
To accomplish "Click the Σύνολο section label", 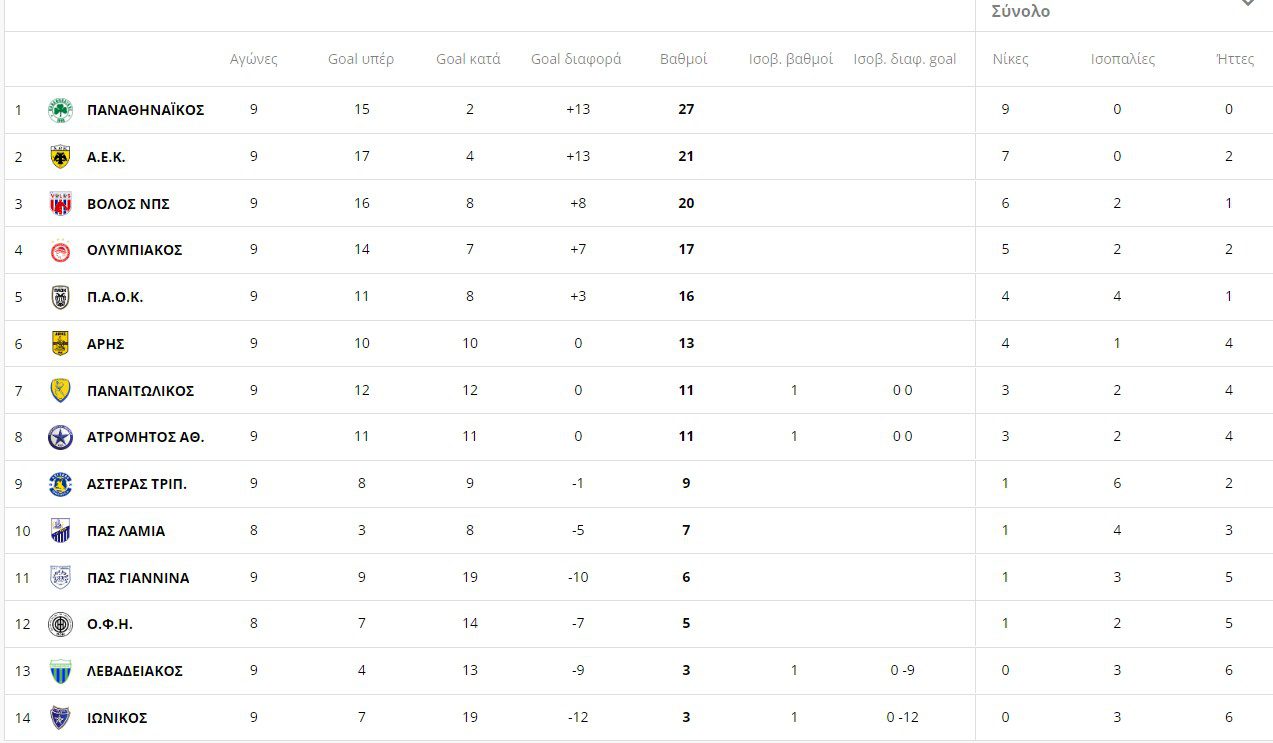I will [1021, 12].
